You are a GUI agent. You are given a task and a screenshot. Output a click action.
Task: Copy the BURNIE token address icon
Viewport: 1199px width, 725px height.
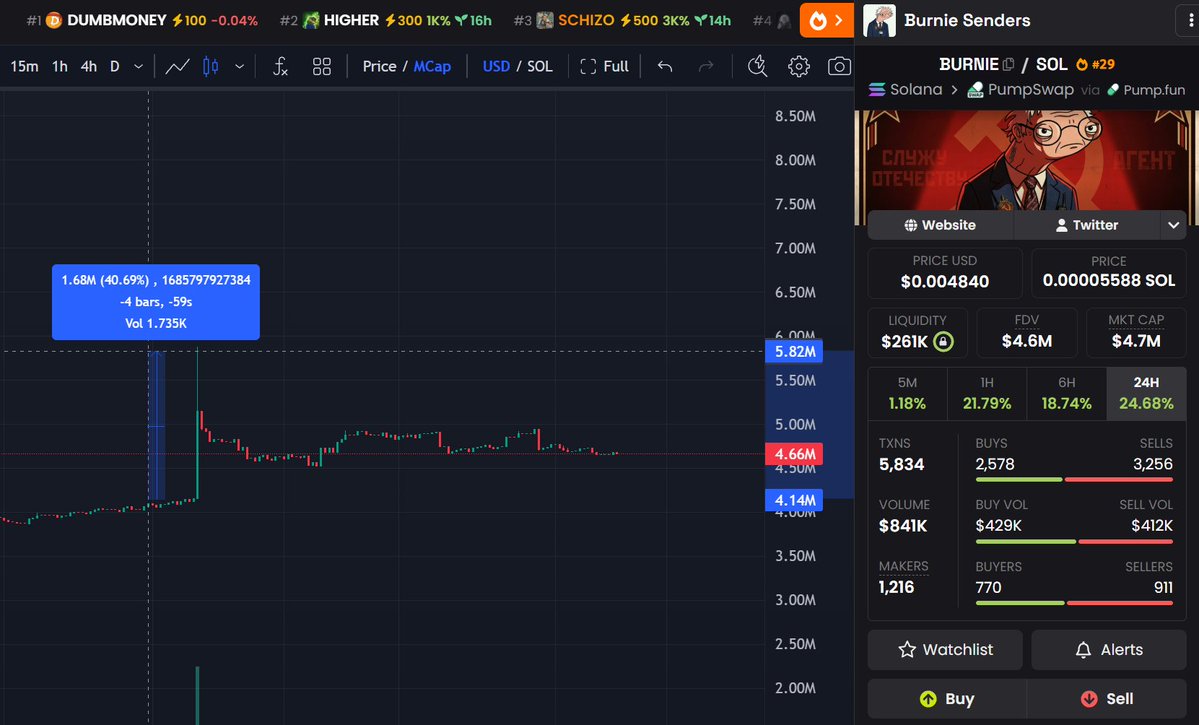coord(1008,64)
